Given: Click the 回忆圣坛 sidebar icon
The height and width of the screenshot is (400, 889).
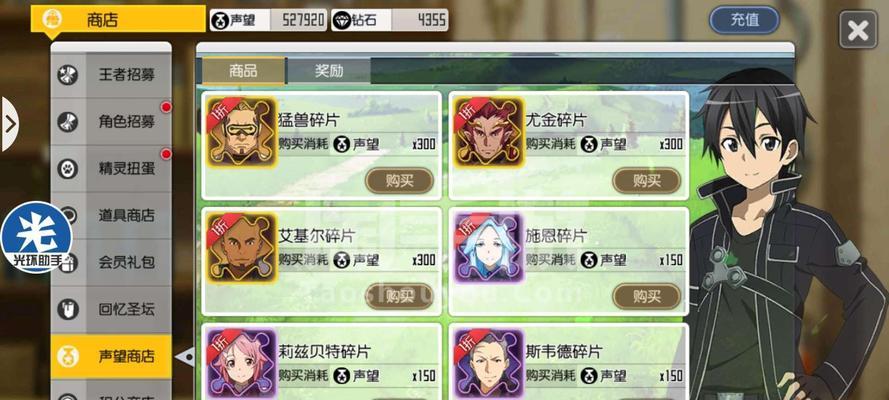Looking at the screenshot, I should 68,310.
